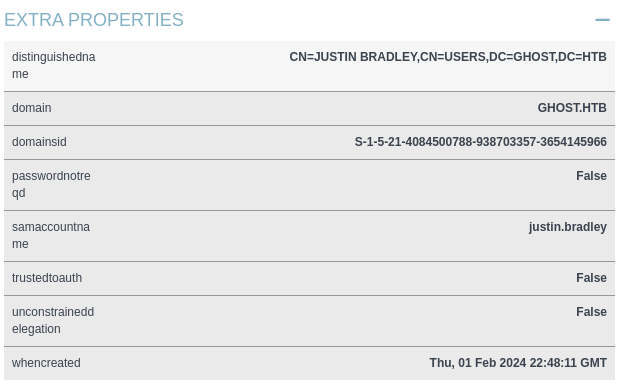Collapse the Extra Properties section
This screenshot has width=622, height=385.
pos(602,19)
